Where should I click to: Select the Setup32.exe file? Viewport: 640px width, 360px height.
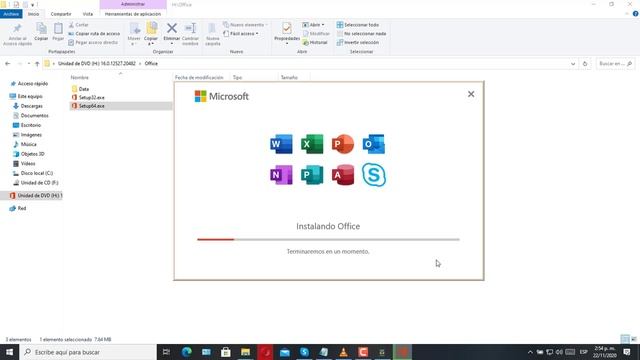(x=88, y=98)
